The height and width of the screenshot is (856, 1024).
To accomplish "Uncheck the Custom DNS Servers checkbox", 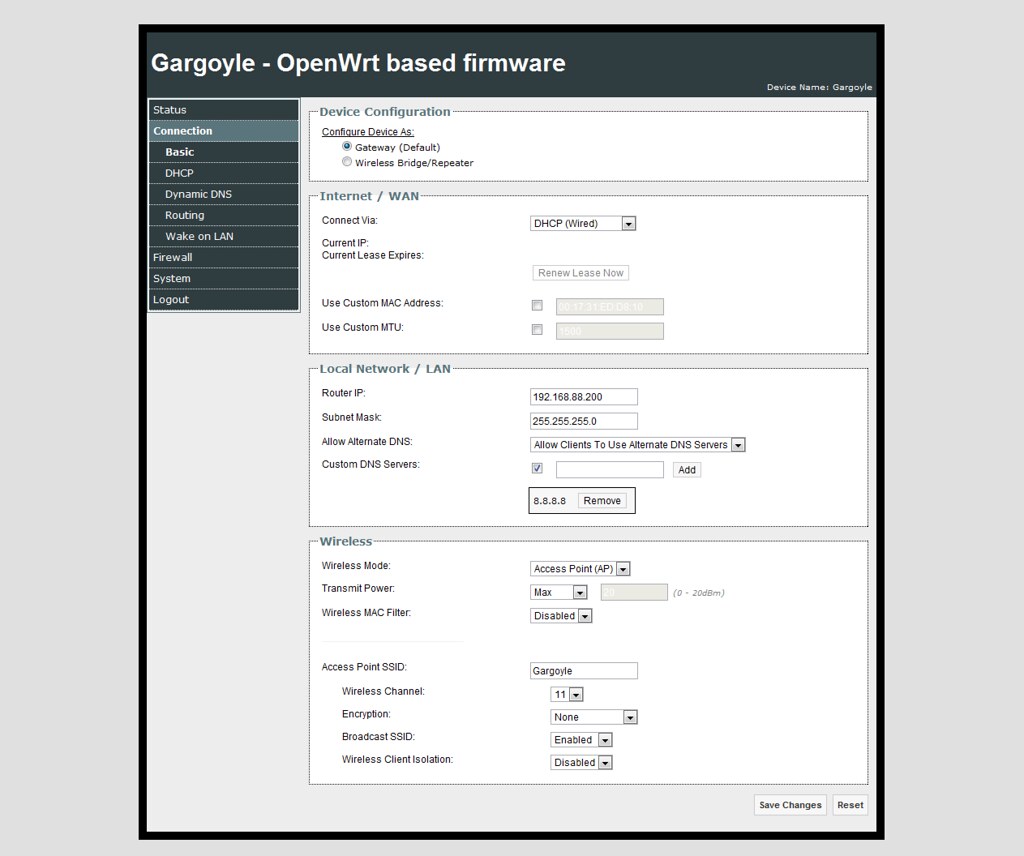I will [537, 468].
